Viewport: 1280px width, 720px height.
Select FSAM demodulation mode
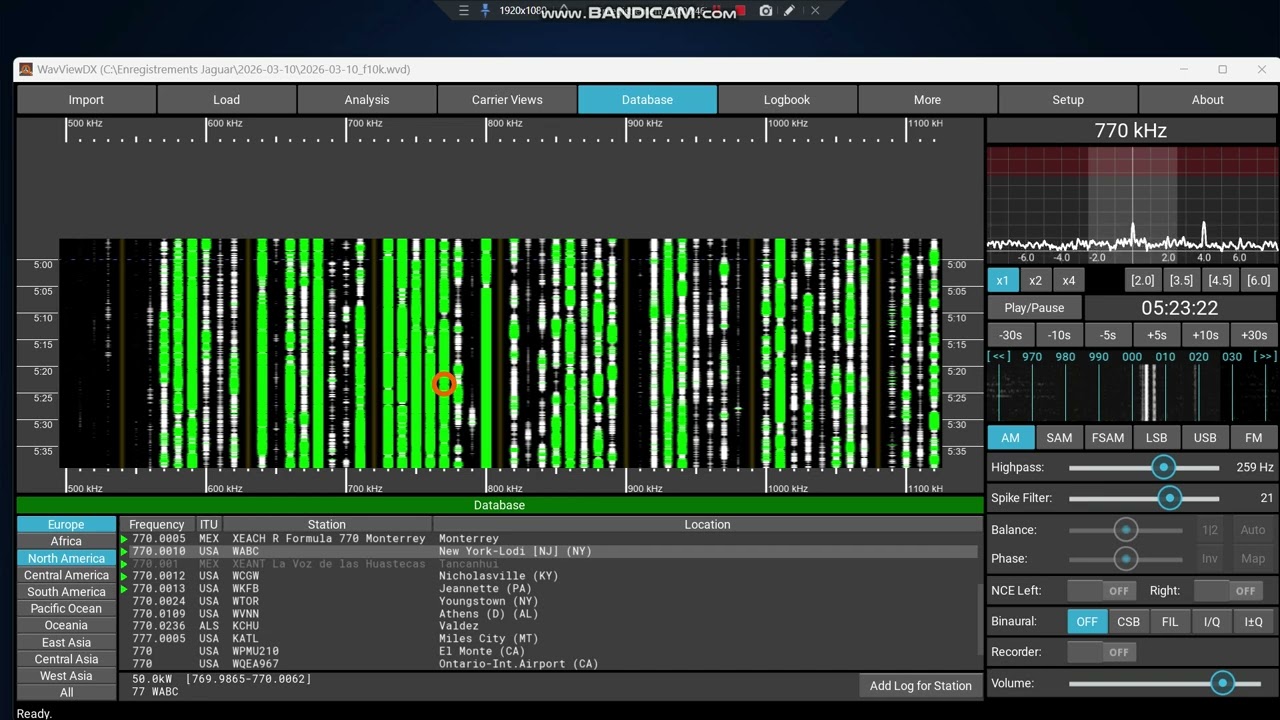pyautogui.click(x=1108, y=438)
